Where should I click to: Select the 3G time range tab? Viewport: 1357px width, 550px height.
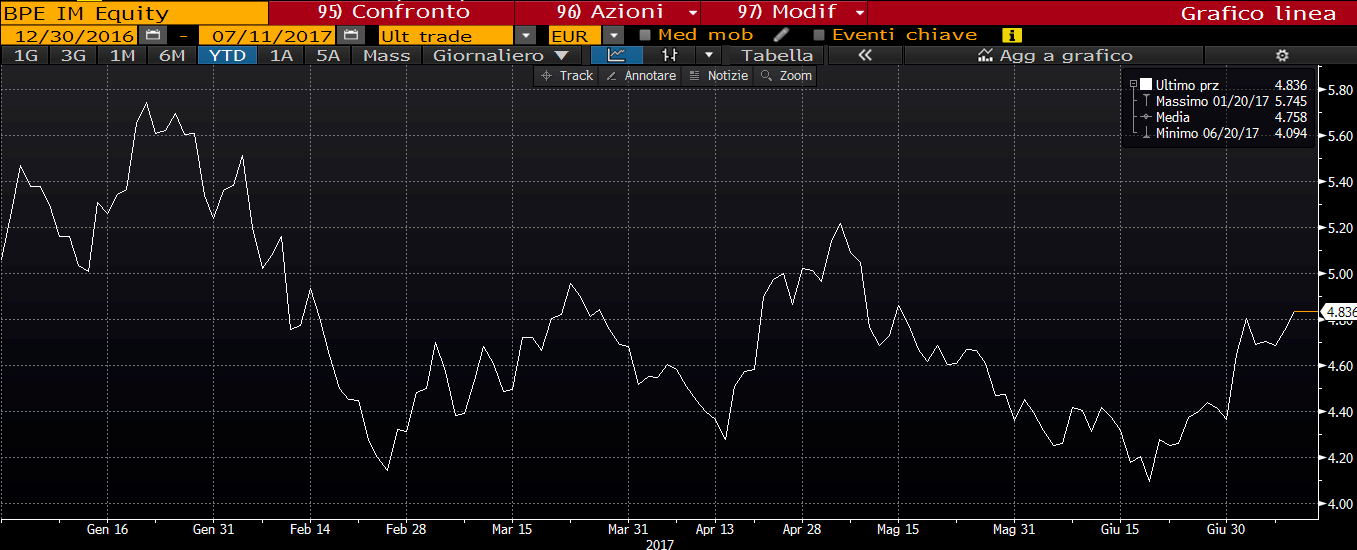coord(73,55)
